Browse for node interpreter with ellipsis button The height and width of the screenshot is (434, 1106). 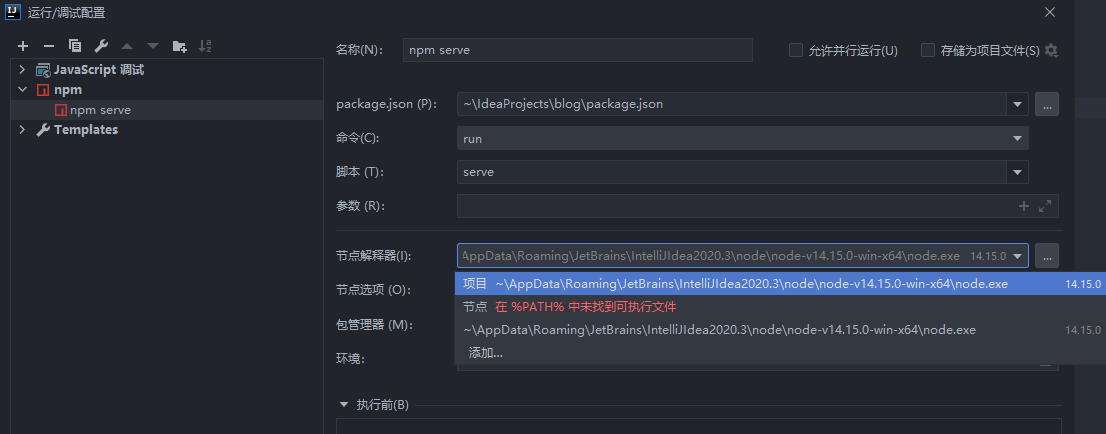(x=1047, y=255)
